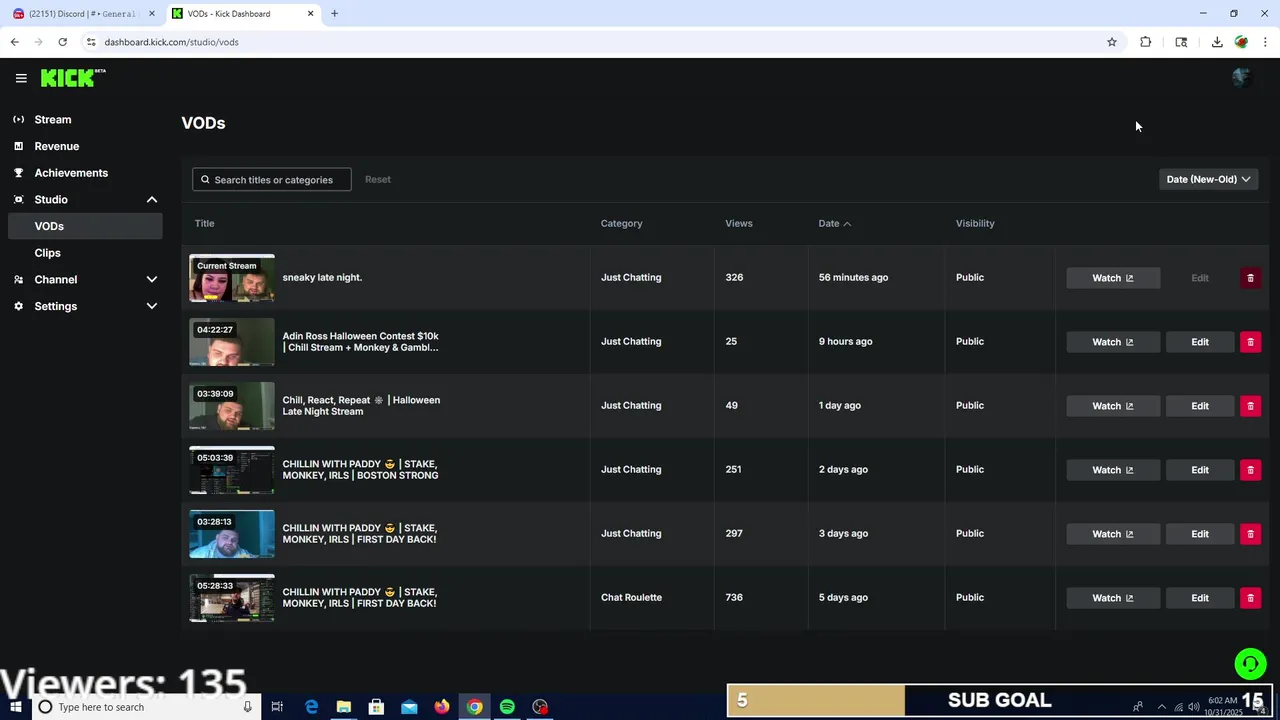Click the Kick logo
The width and height of the screenshot is (1280, 720).
point(73,78)
